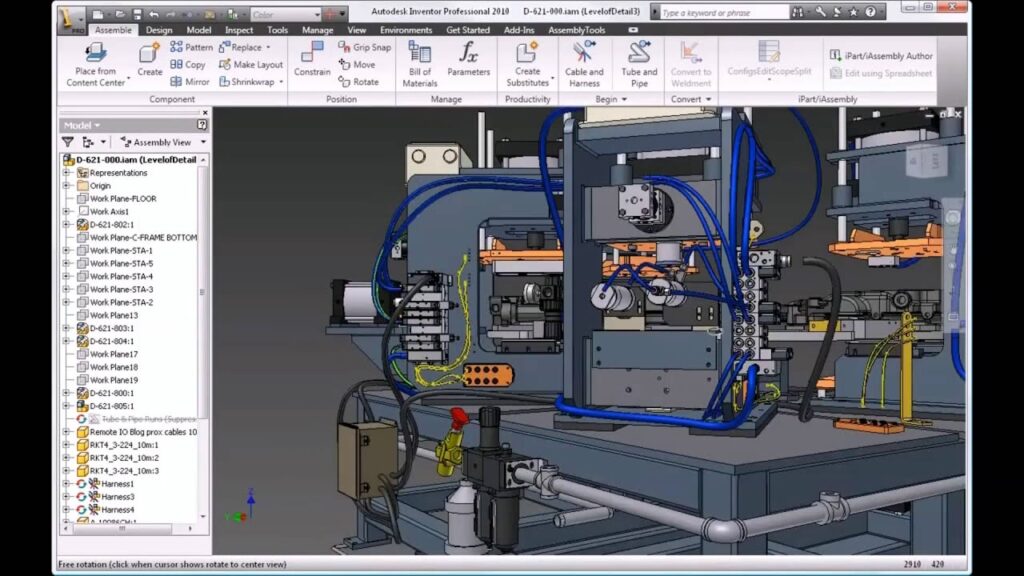The image size is (1024, 576).
Task: Expand the D-621-802:1 subassembly node
Action: 67,225
